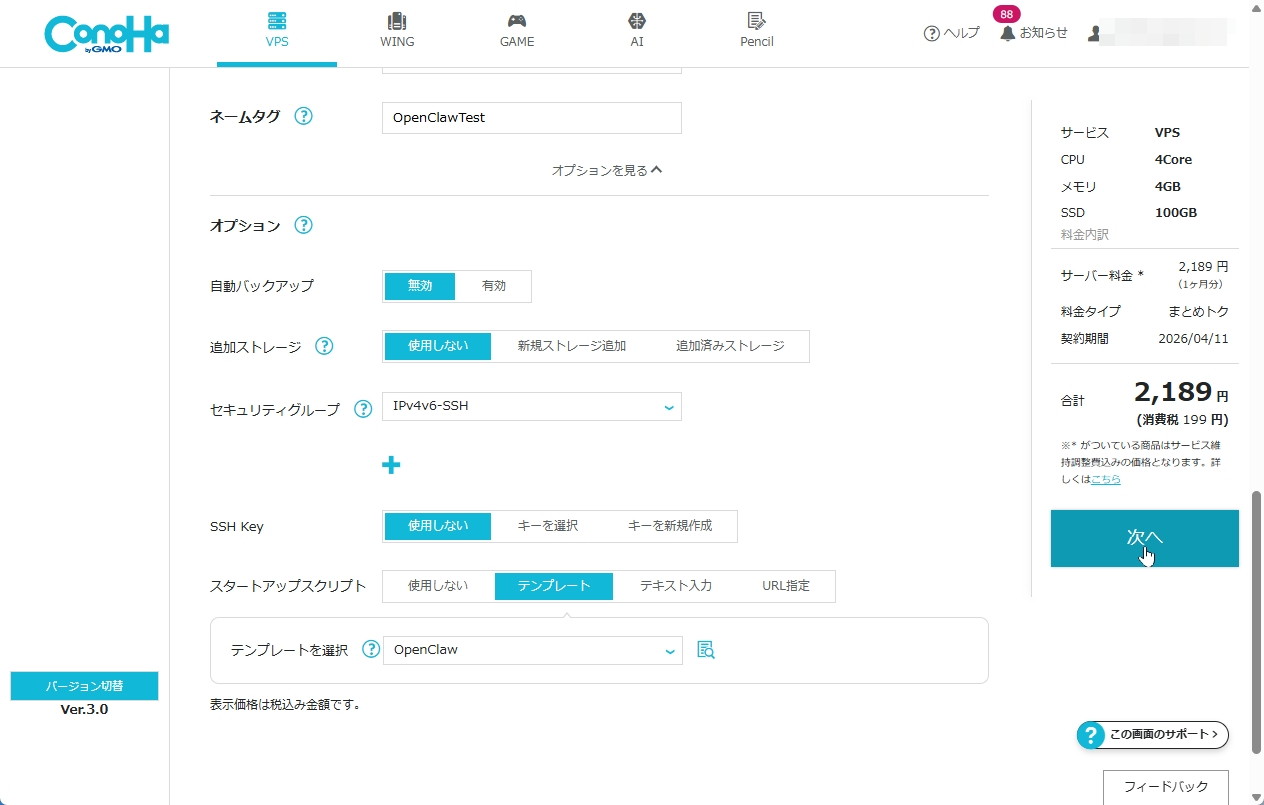Screen dimensions: 1264x805
Task: Switch startup script to テキスト入力
Action: pos(674,586)
